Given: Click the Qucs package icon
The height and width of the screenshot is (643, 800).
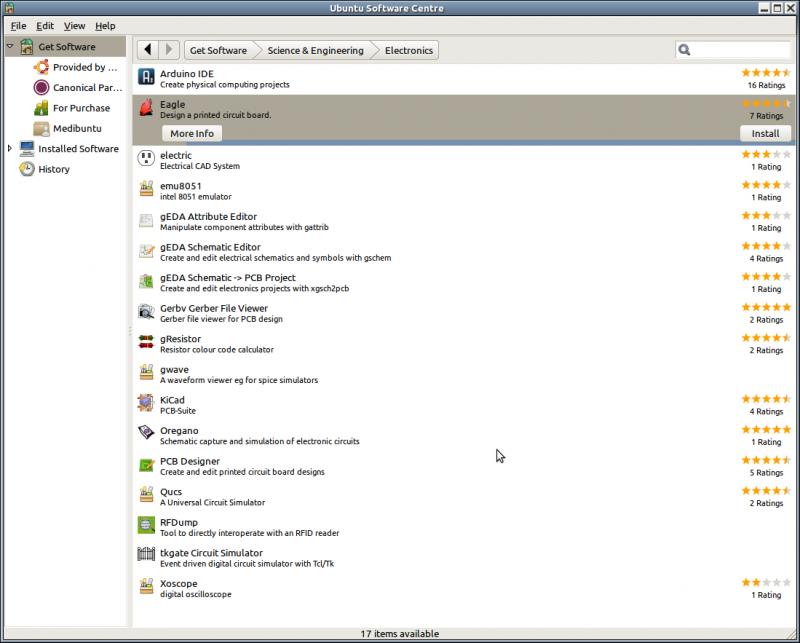Looking at the screenshot, I should [146, 495].
